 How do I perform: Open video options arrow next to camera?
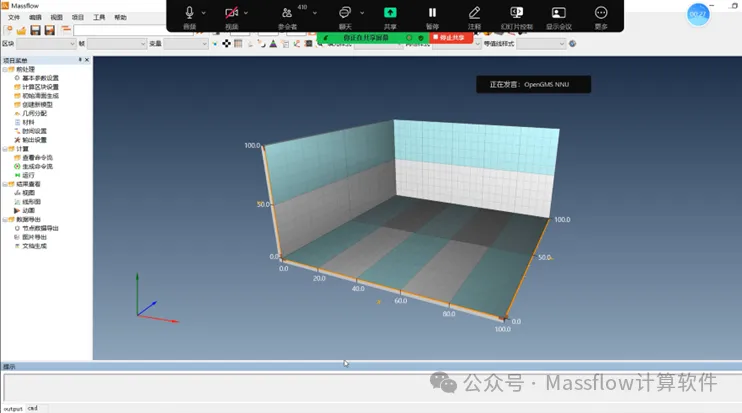246,13
